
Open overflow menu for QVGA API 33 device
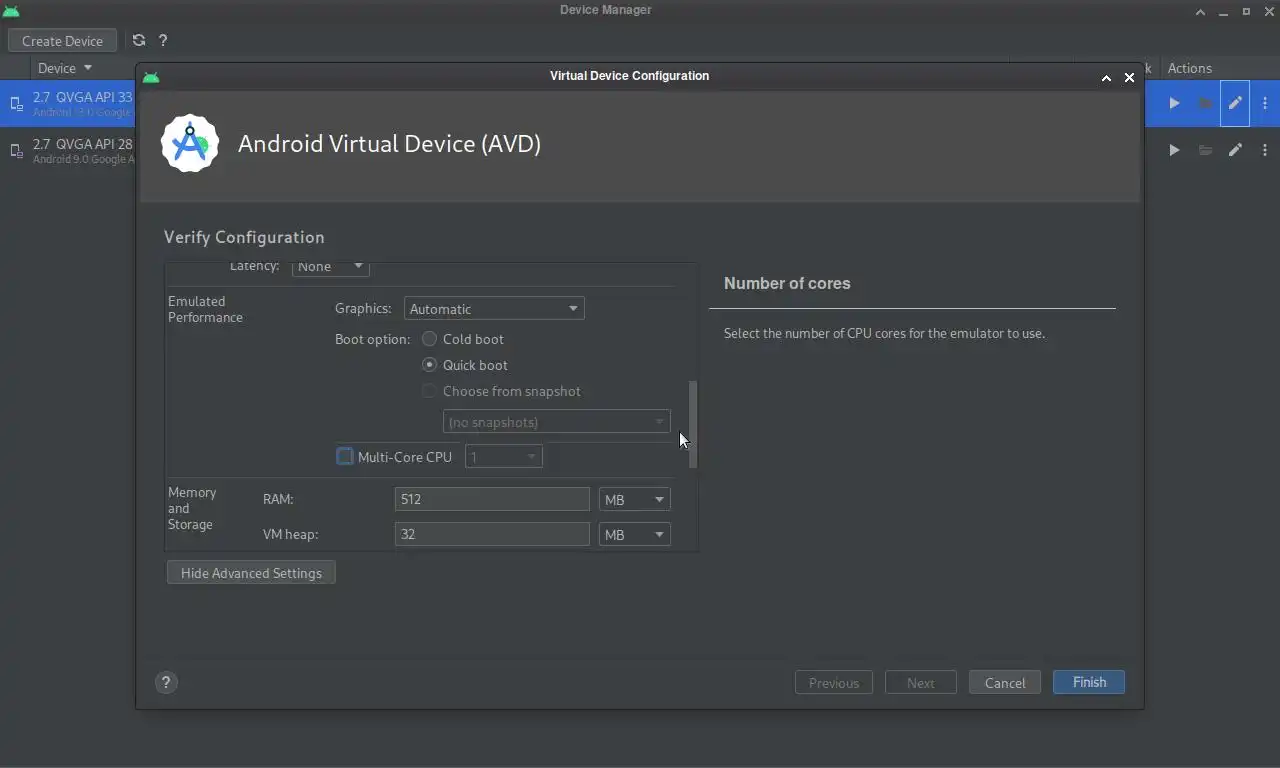pos(1265,103)
